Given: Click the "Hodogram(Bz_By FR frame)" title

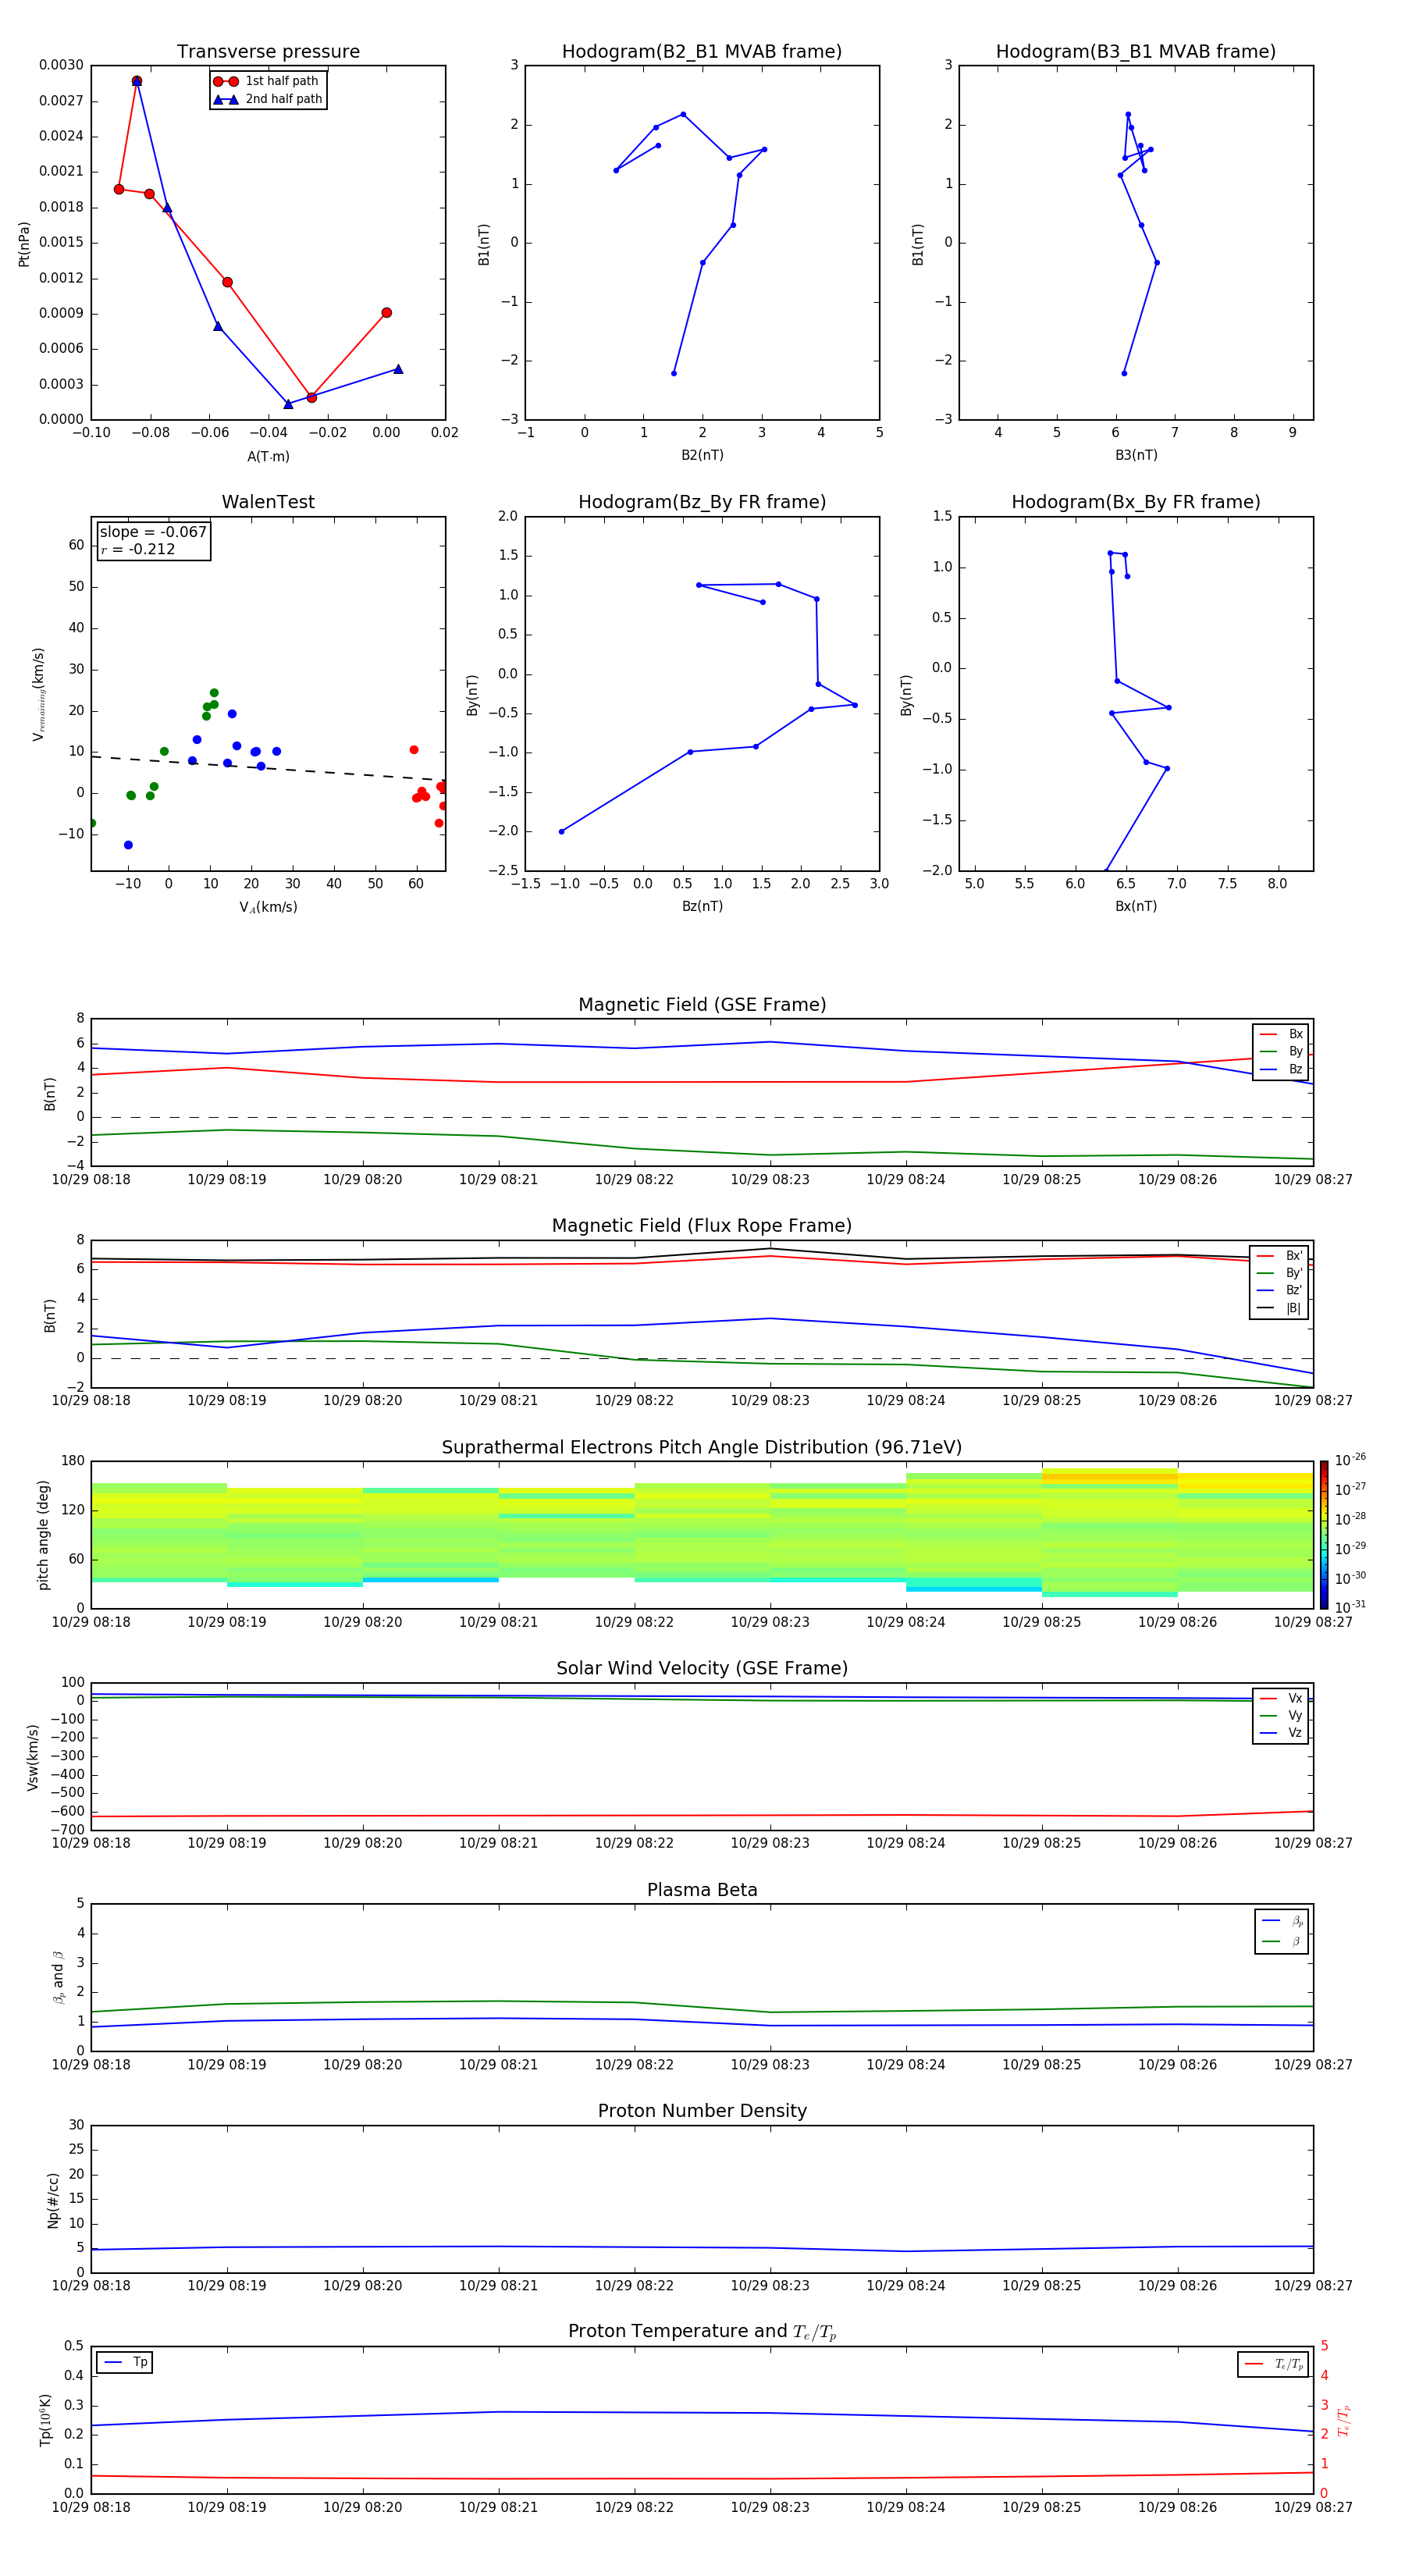Looking at the screenshot, I should [702, 502].
